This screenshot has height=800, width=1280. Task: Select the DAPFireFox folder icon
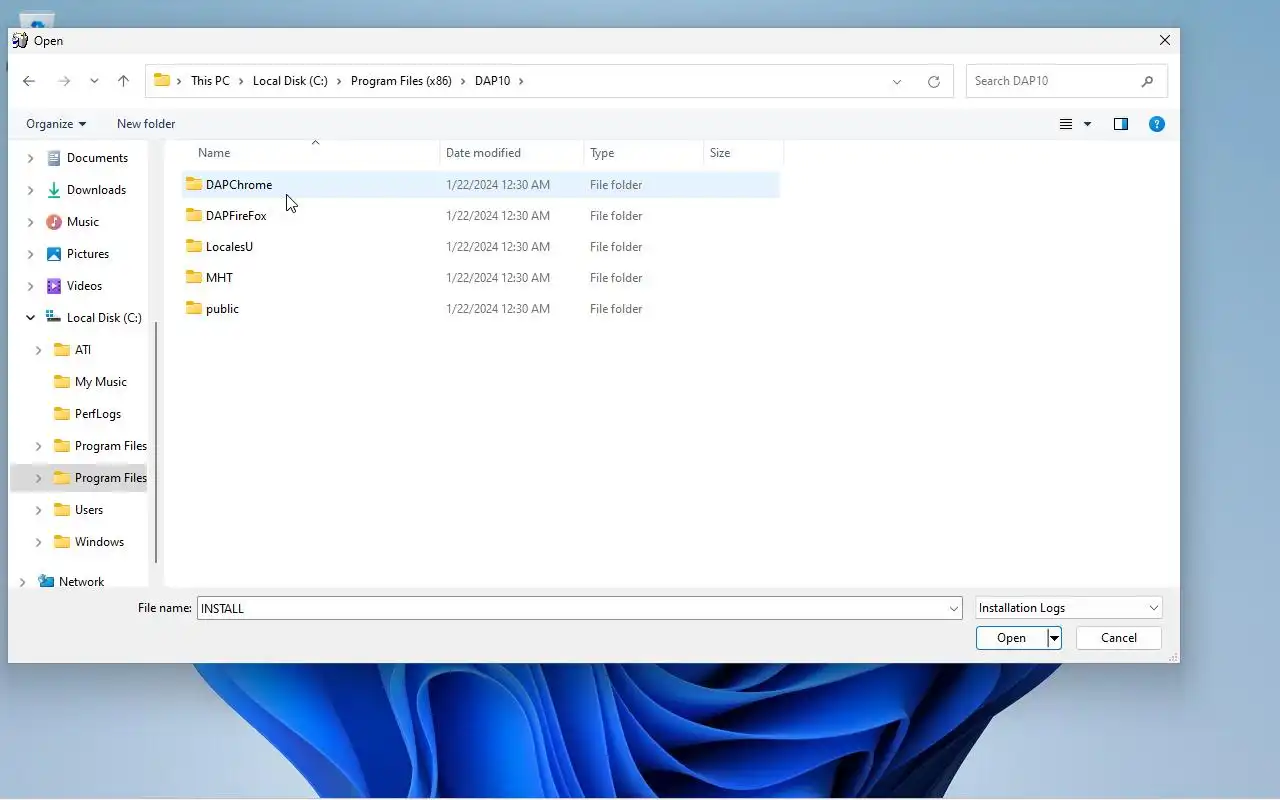194,215
